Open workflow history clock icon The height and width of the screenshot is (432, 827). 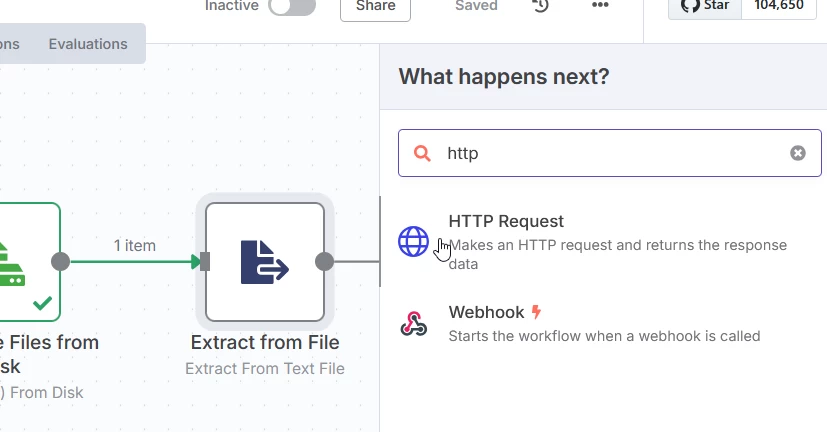(x=540, y=6)
